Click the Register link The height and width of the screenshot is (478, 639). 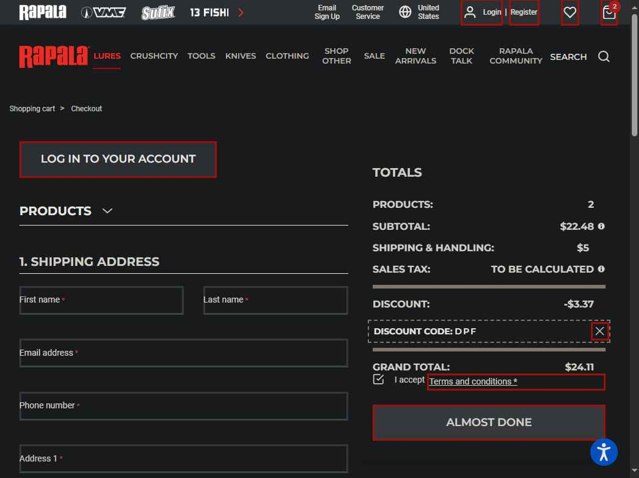[x=524, y=12]
